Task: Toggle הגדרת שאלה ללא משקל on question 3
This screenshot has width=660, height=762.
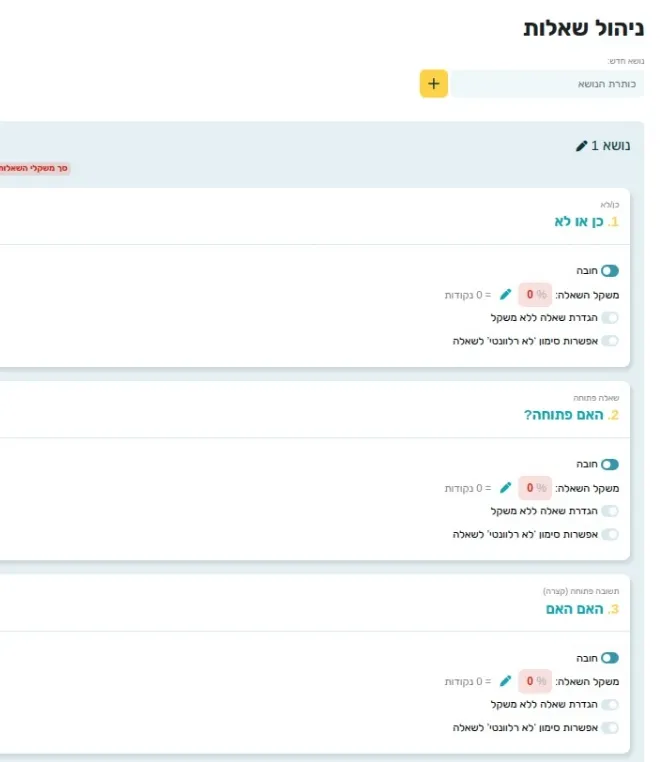Action: 609,705
